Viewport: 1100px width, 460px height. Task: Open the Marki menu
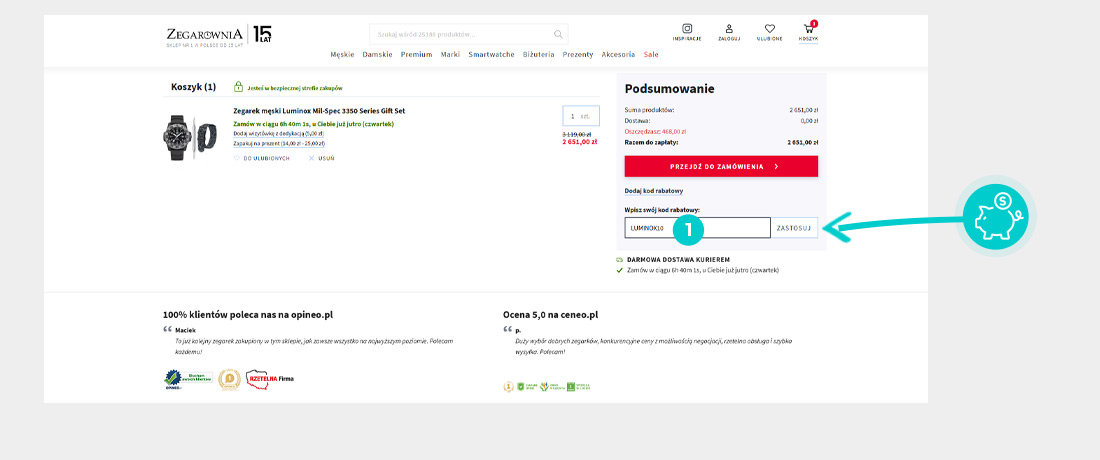[x=450, y=55]
